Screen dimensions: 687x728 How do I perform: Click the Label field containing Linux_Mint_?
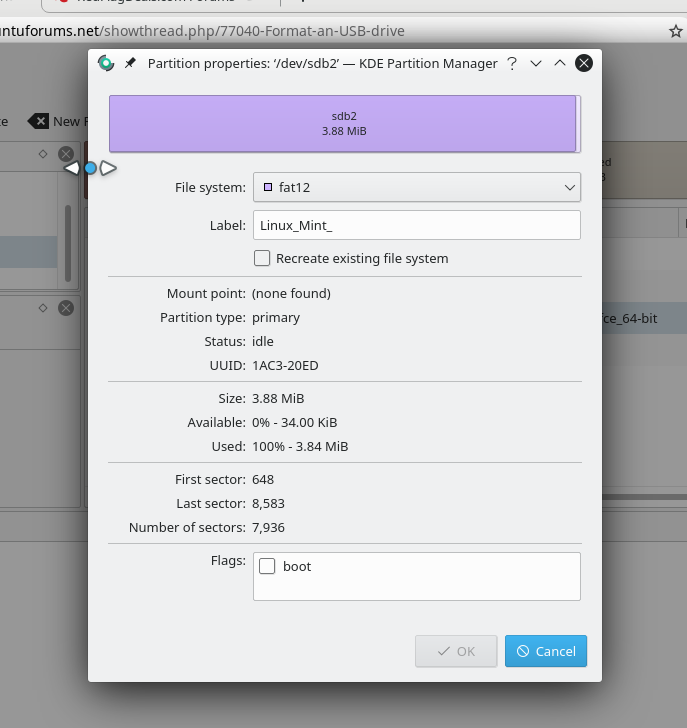(x=416, y=225)
